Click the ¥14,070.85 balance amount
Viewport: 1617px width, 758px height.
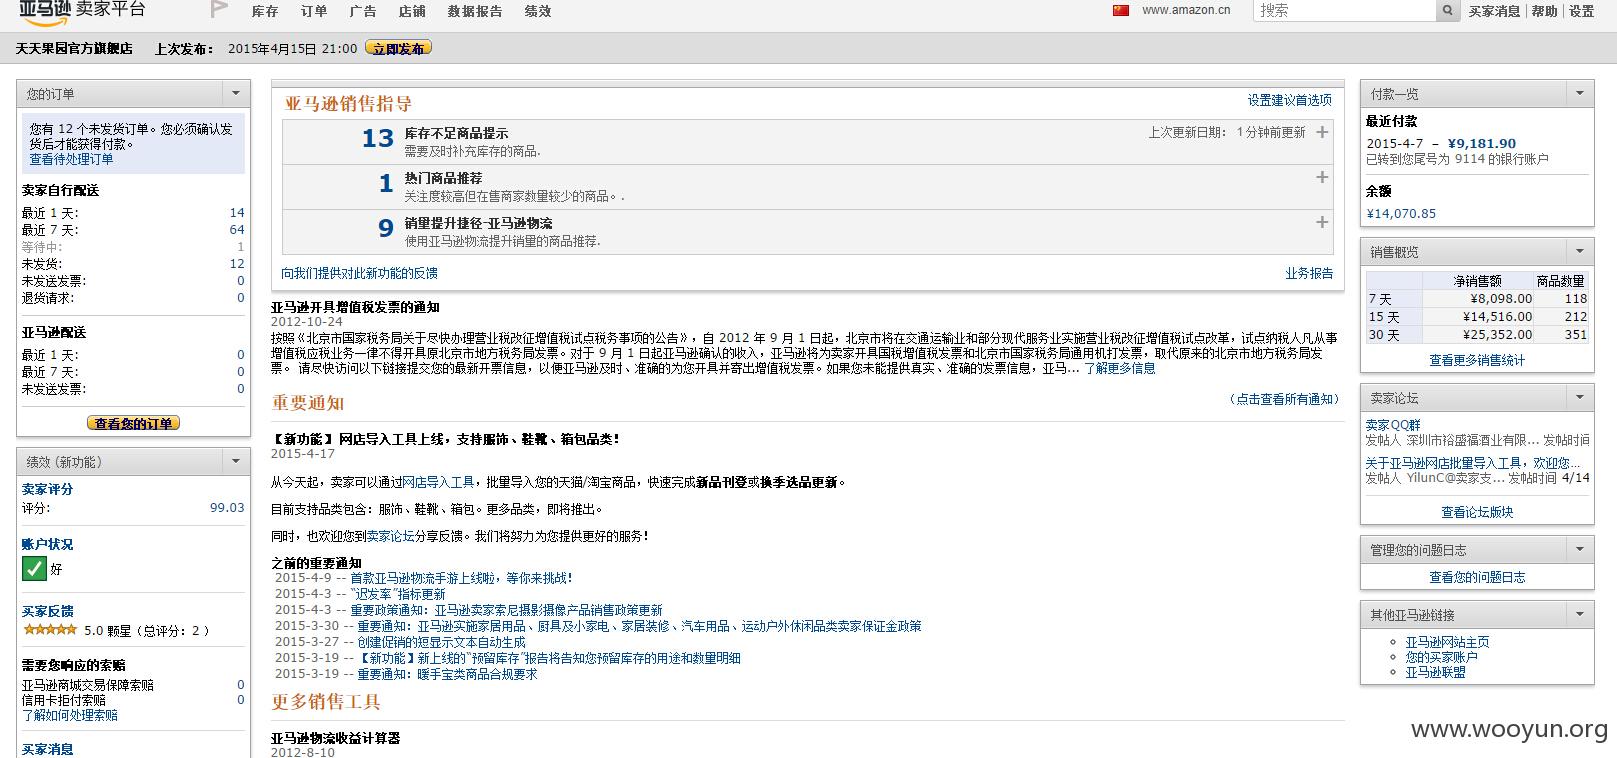pyautogui.click(x=1401, y=213)
